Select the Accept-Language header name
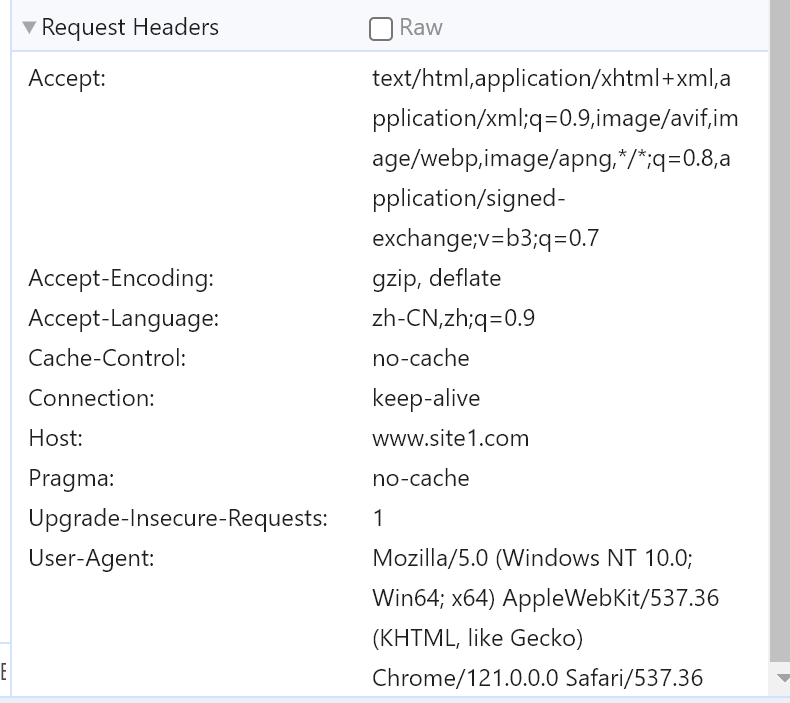Image resolution: width=790 pixels, height=703 pixels. click(x=123, y=318)
